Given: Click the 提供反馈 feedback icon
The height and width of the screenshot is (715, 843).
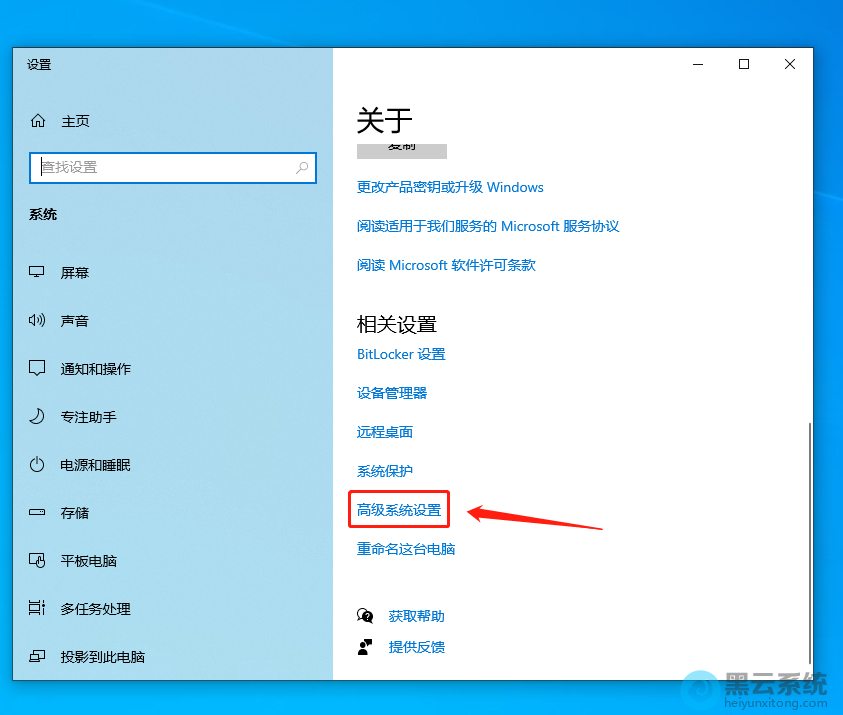Looking at the screenshot, I should click(366, 647).
